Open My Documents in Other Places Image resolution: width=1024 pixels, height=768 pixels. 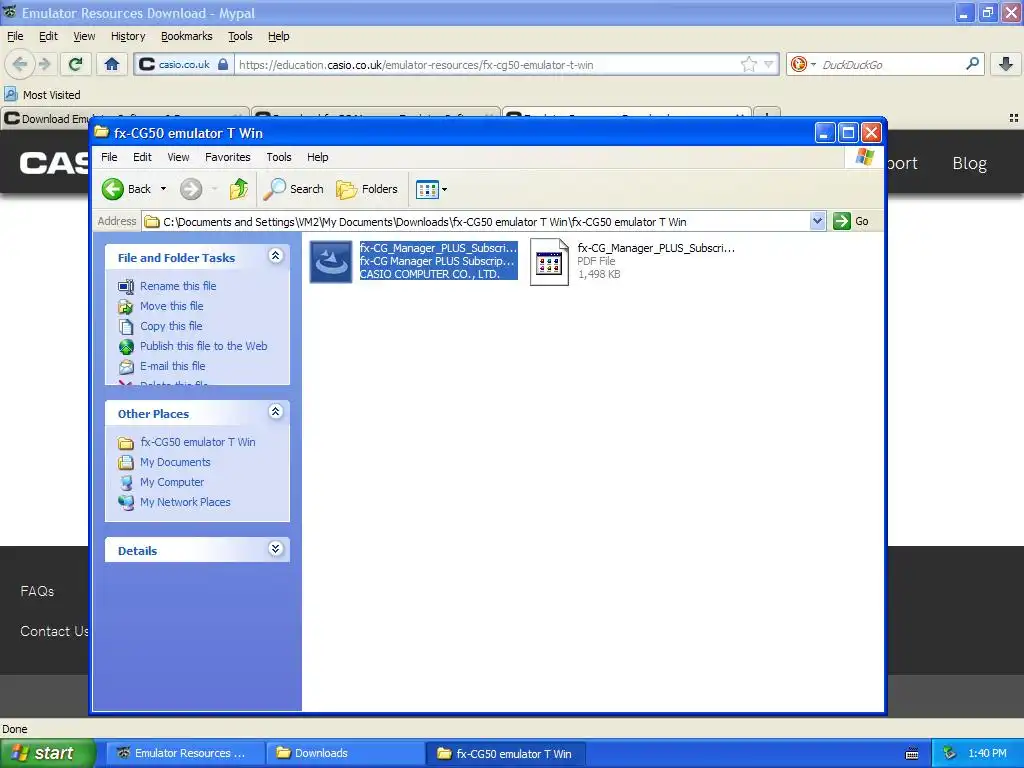[175, 462]
